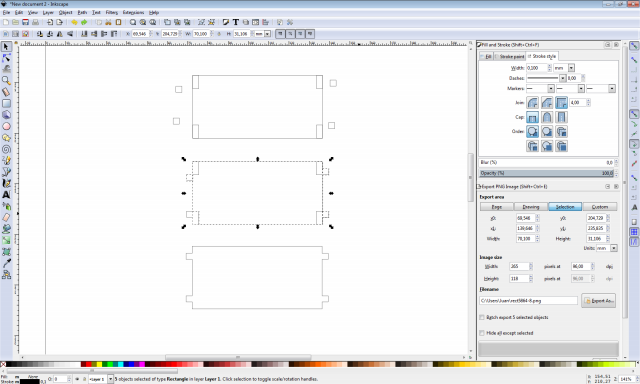This screenshot has height=384, width=640.
Task: Choose the bevel join style
Action: click(547, 102)
